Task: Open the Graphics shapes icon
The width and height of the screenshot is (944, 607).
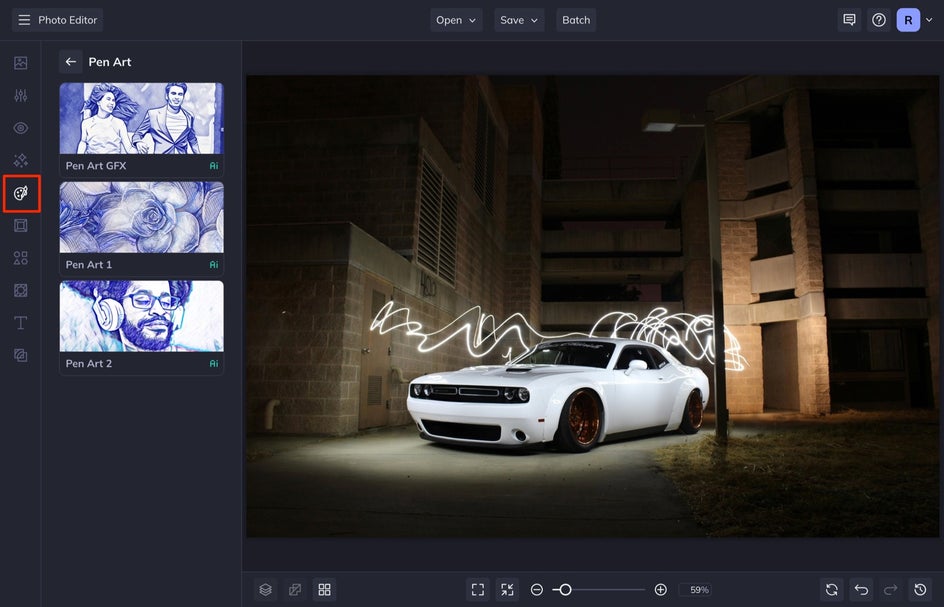Action: (20, 258)
